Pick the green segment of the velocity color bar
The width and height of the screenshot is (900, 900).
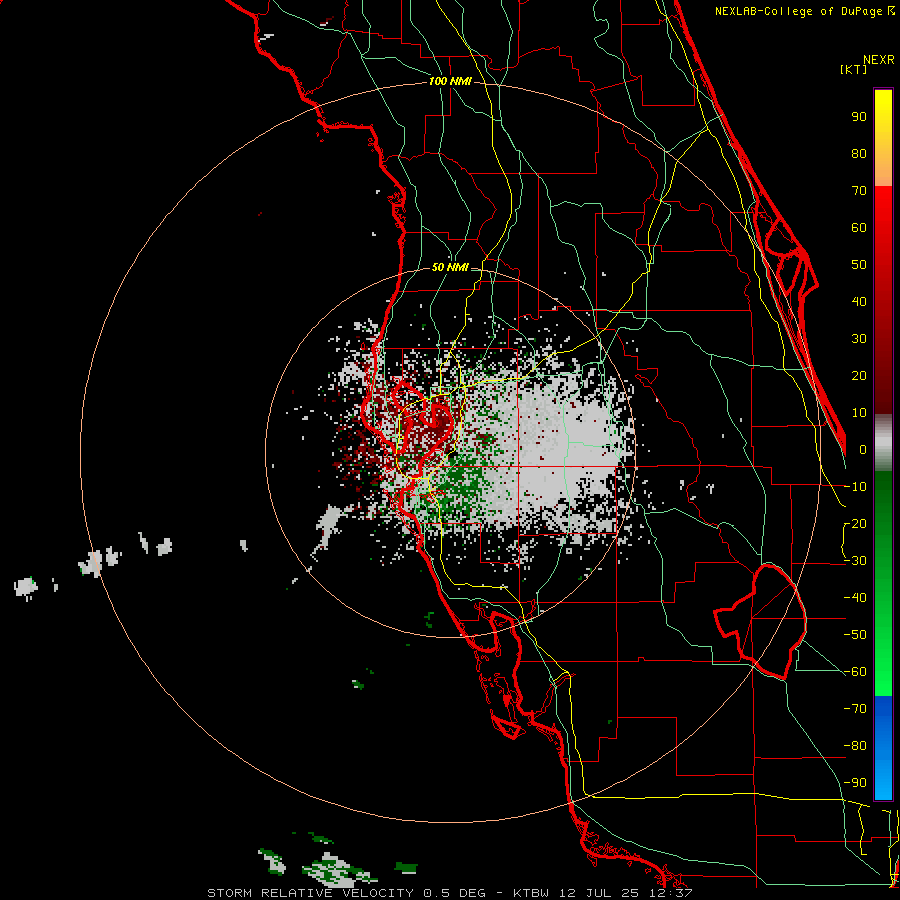pos(883,583)
